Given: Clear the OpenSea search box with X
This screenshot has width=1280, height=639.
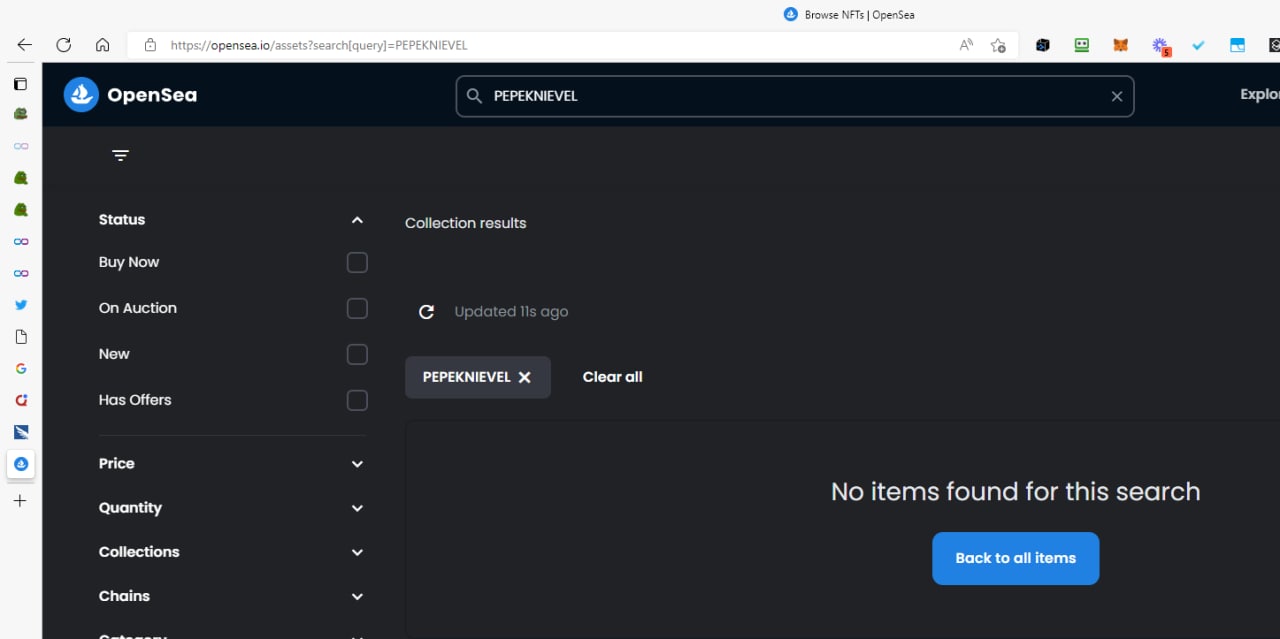Looking at the screenshot, I should (x=1117, y=96).
